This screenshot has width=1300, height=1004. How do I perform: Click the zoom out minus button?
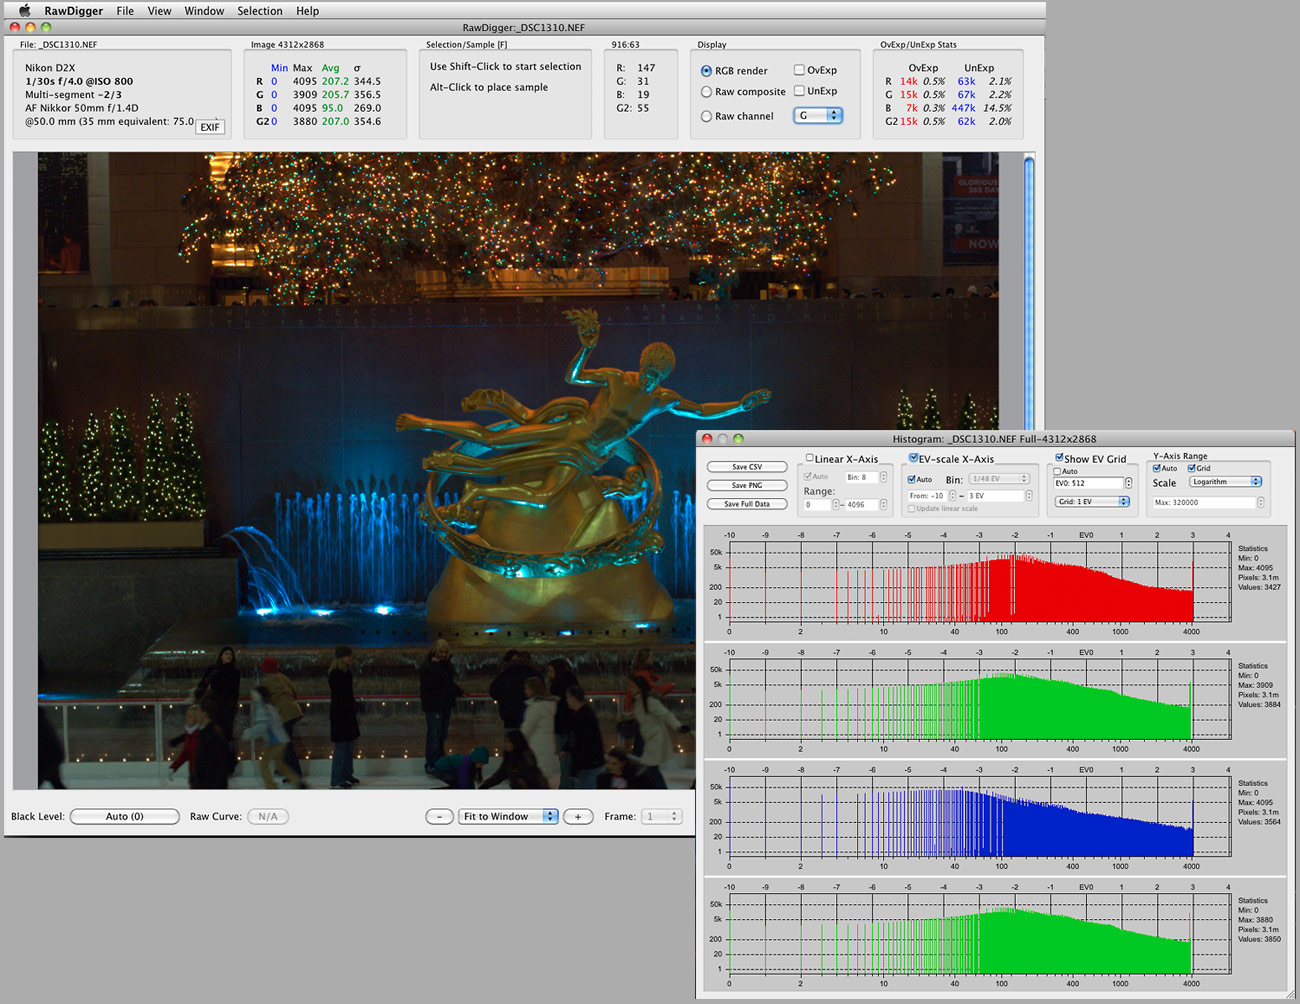[439, 817]
